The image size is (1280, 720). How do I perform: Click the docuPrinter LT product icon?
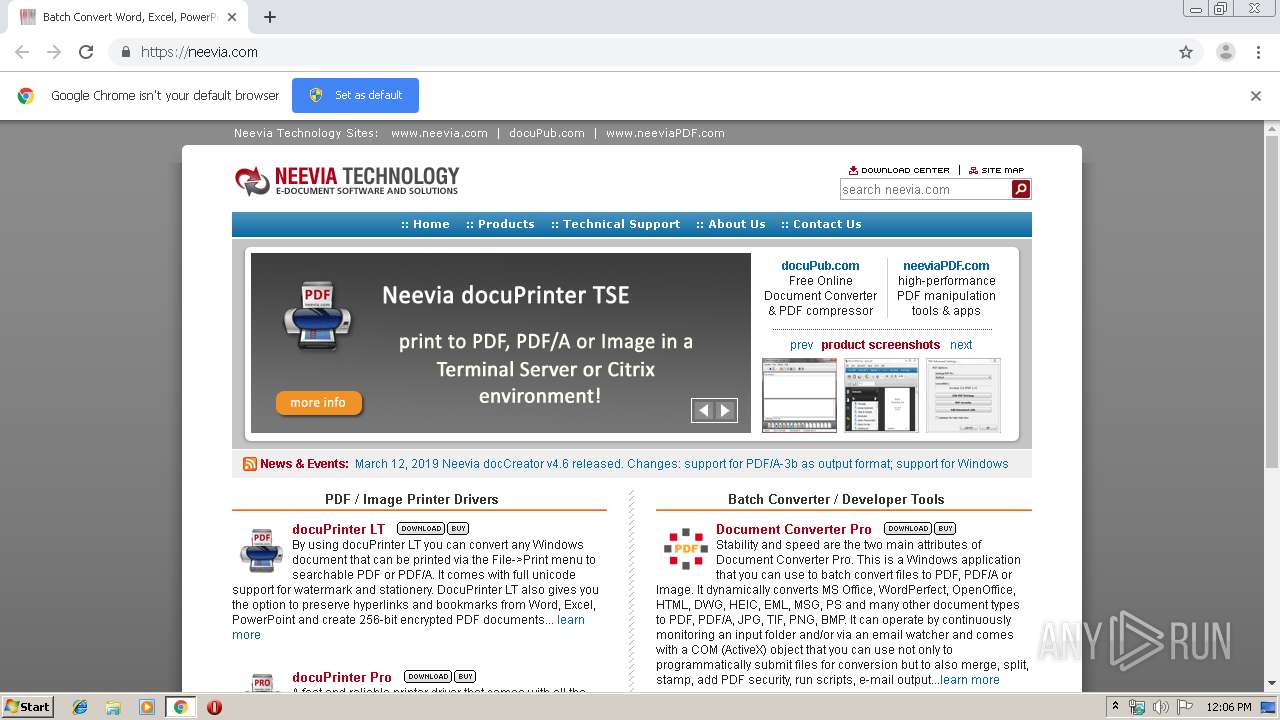point(261,551)
